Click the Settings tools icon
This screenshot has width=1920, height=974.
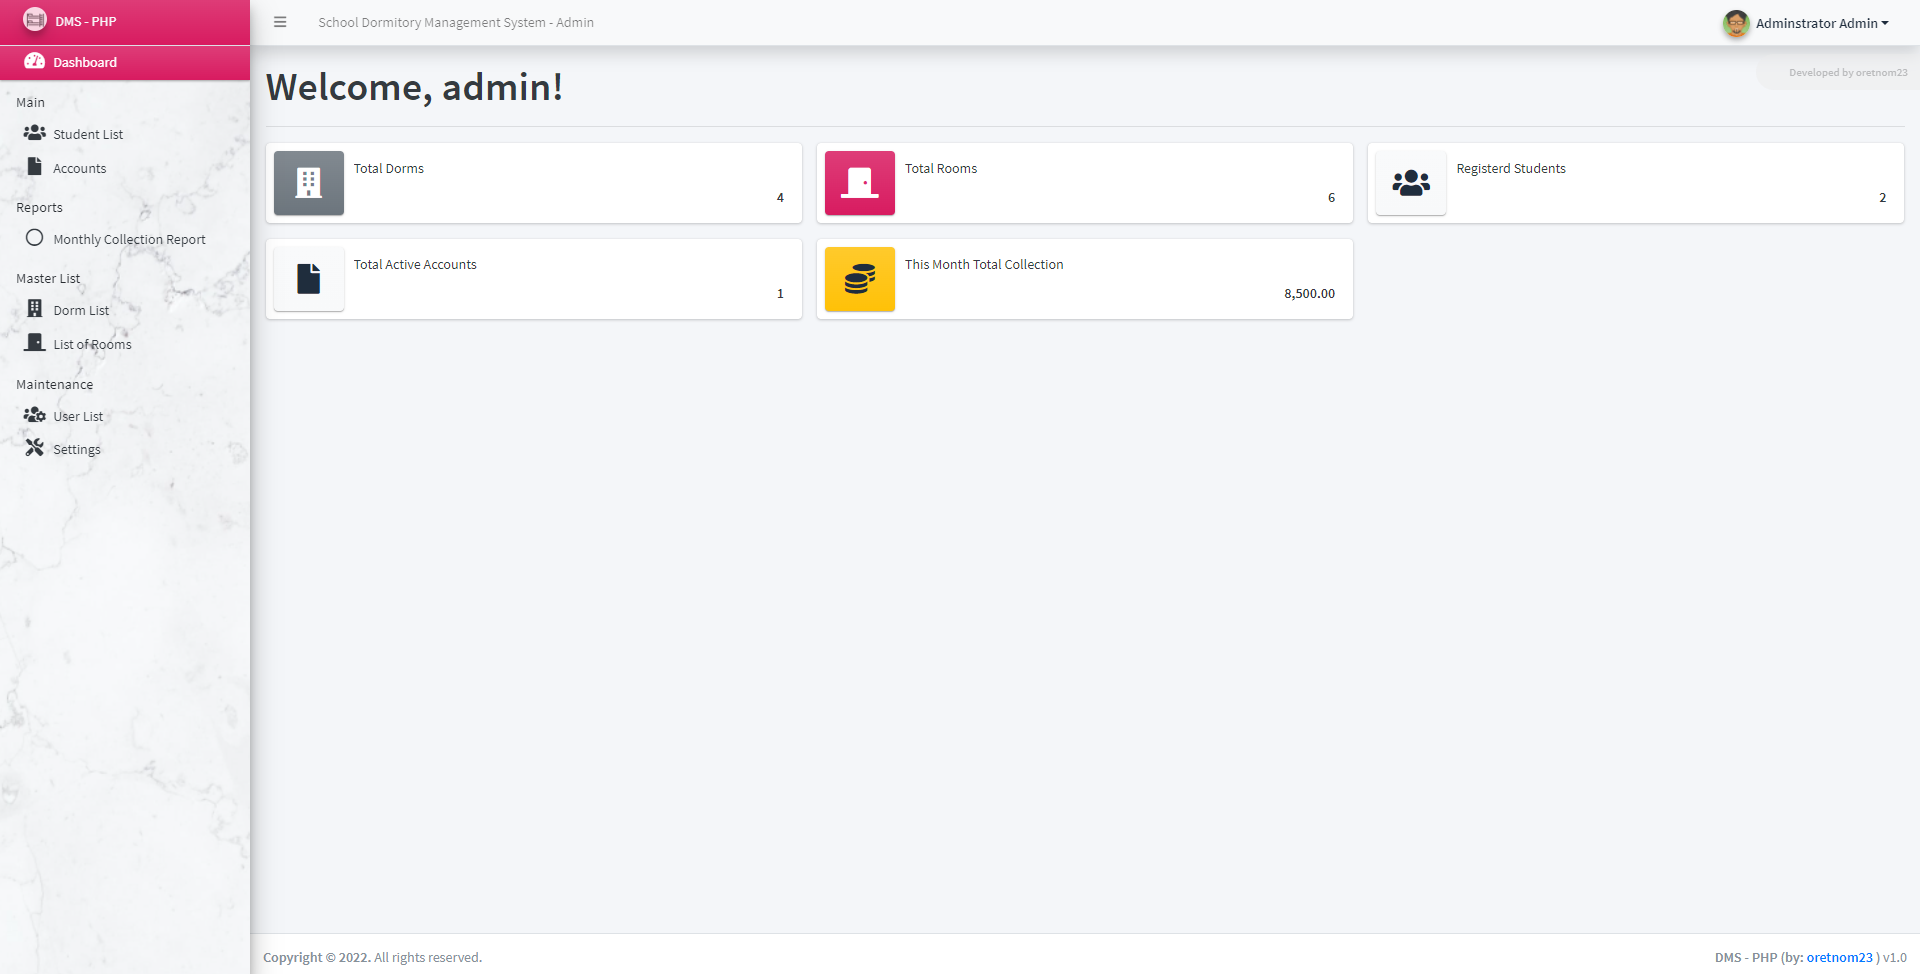[35, 448]
